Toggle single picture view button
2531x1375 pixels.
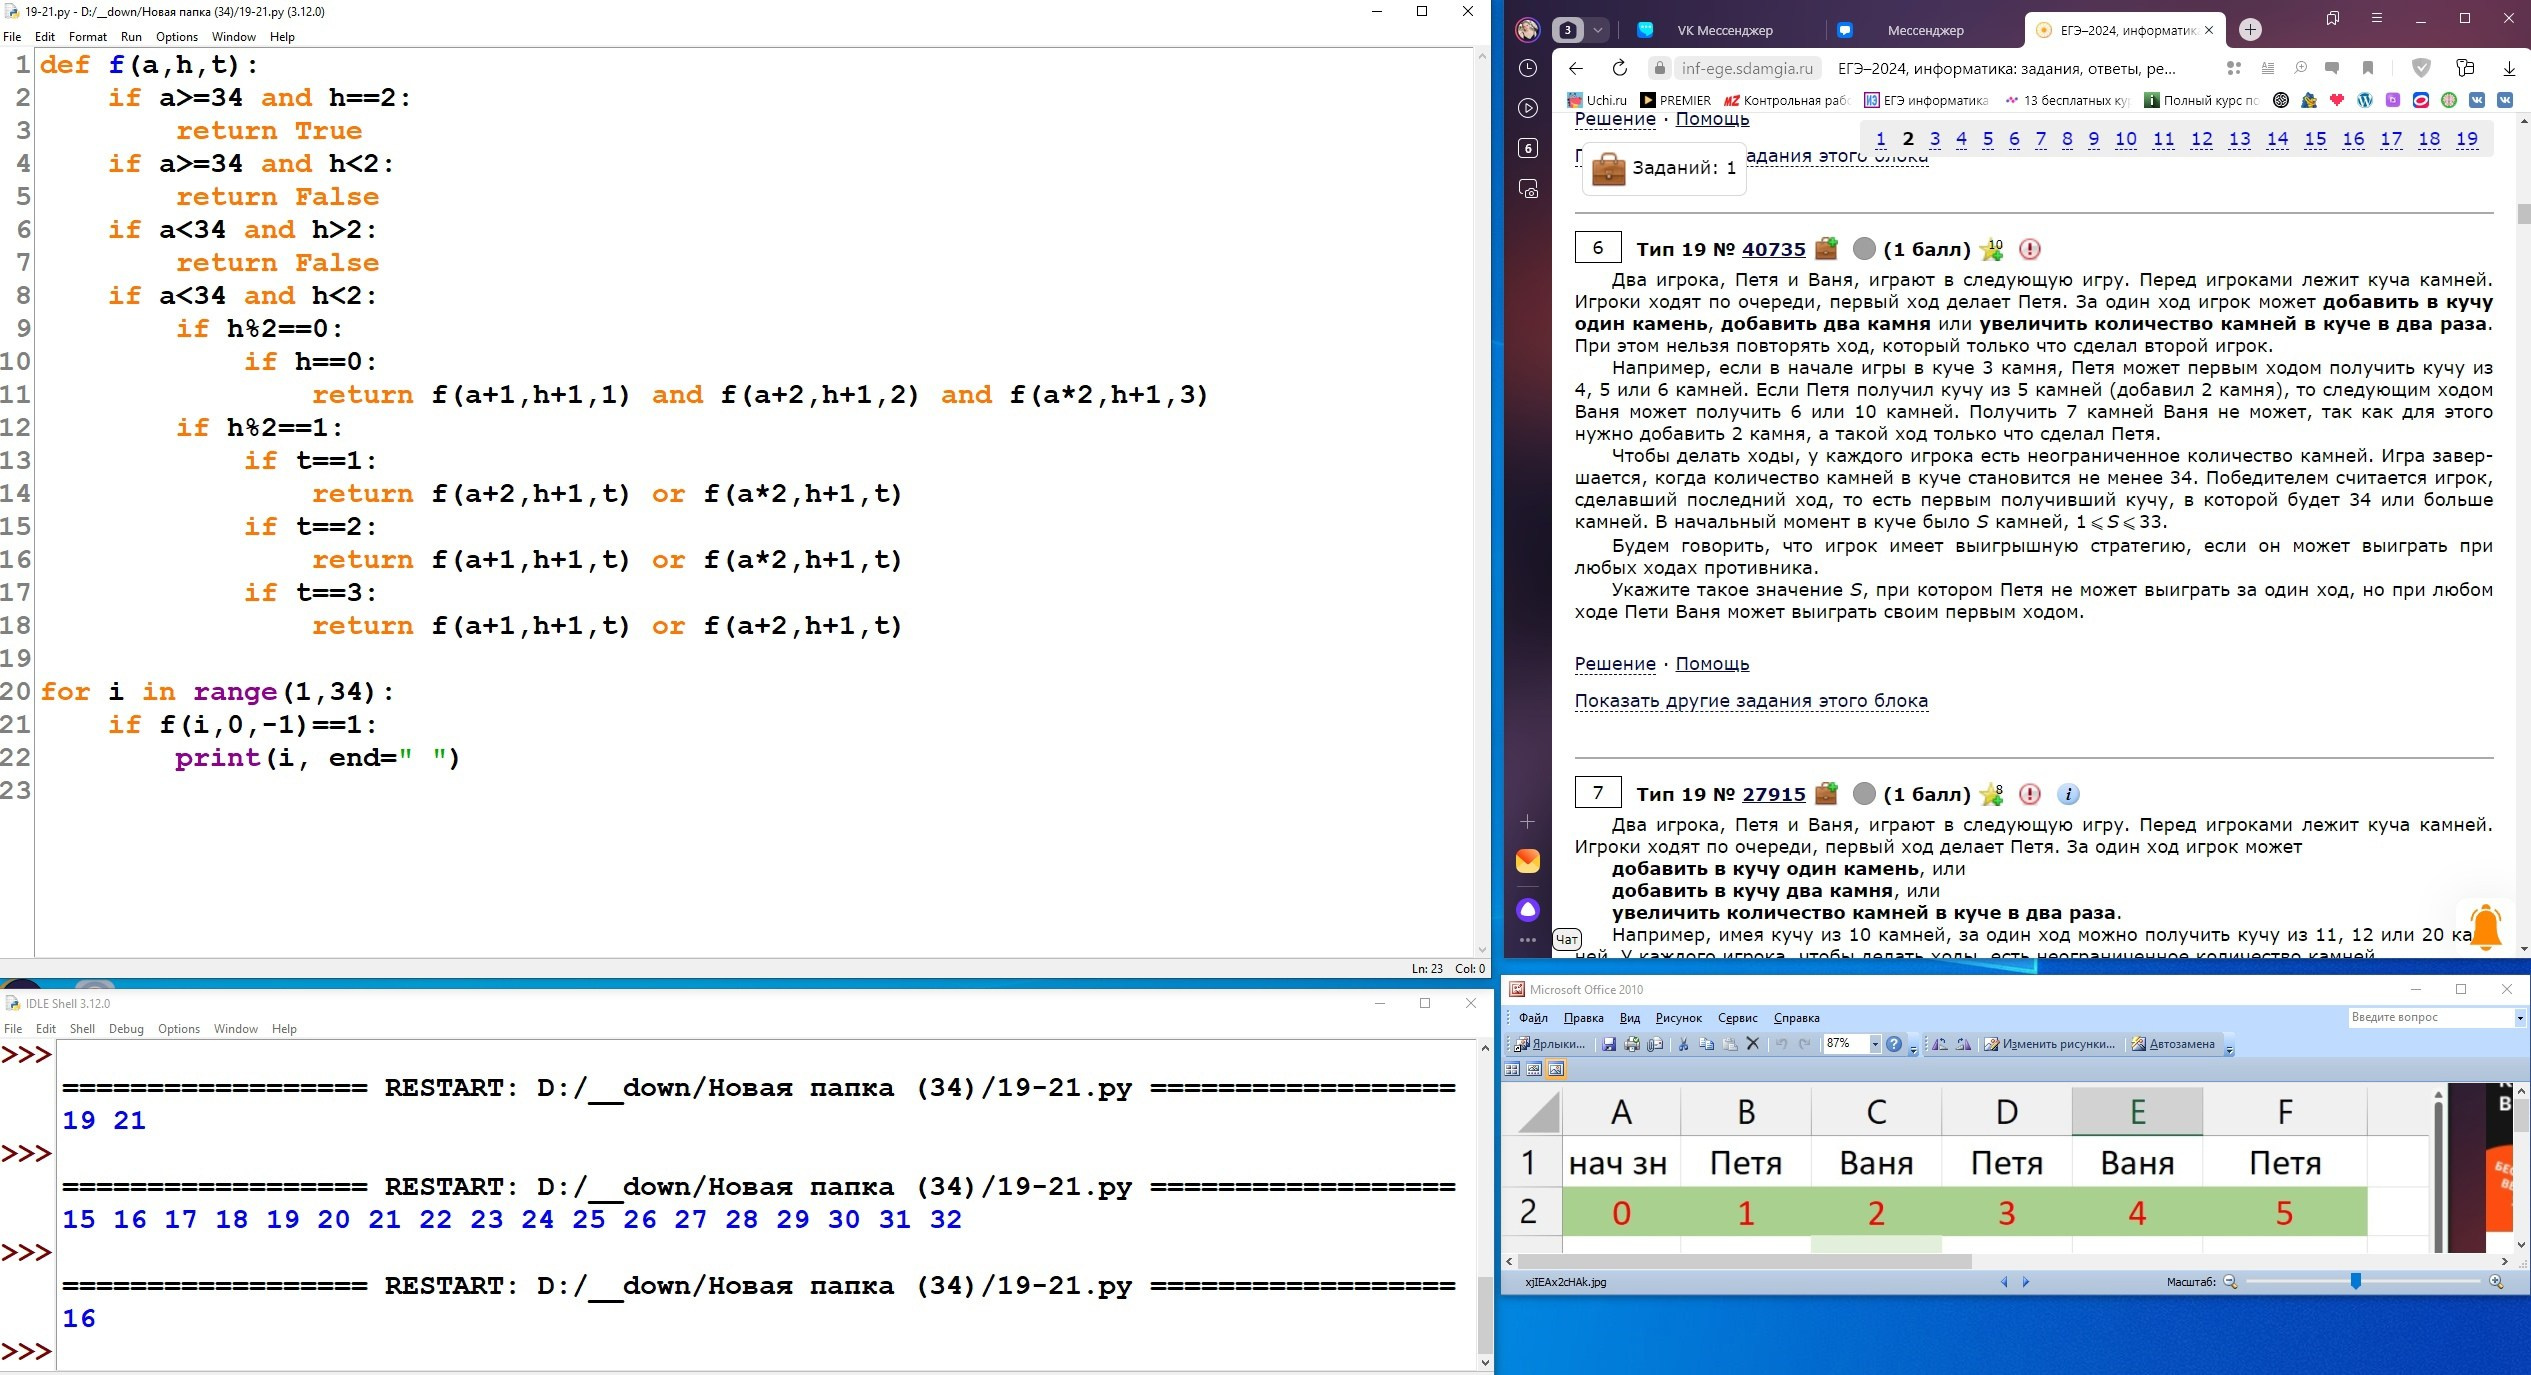[x=1556, y=1069]
